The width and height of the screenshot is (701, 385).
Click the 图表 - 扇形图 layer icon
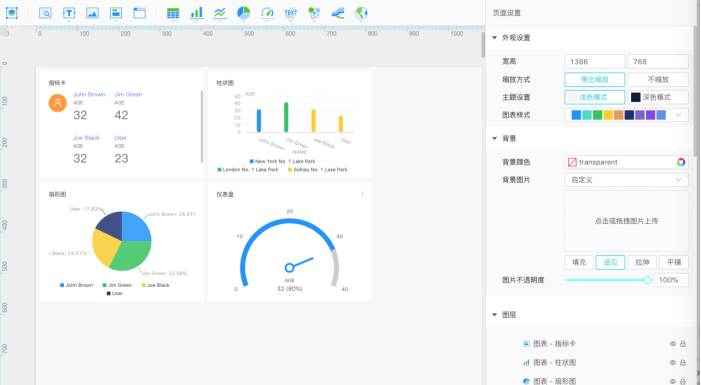526,381
